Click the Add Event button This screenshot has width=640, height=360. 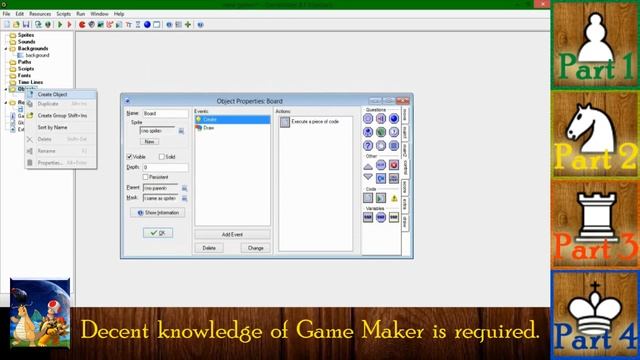point(232,234)
